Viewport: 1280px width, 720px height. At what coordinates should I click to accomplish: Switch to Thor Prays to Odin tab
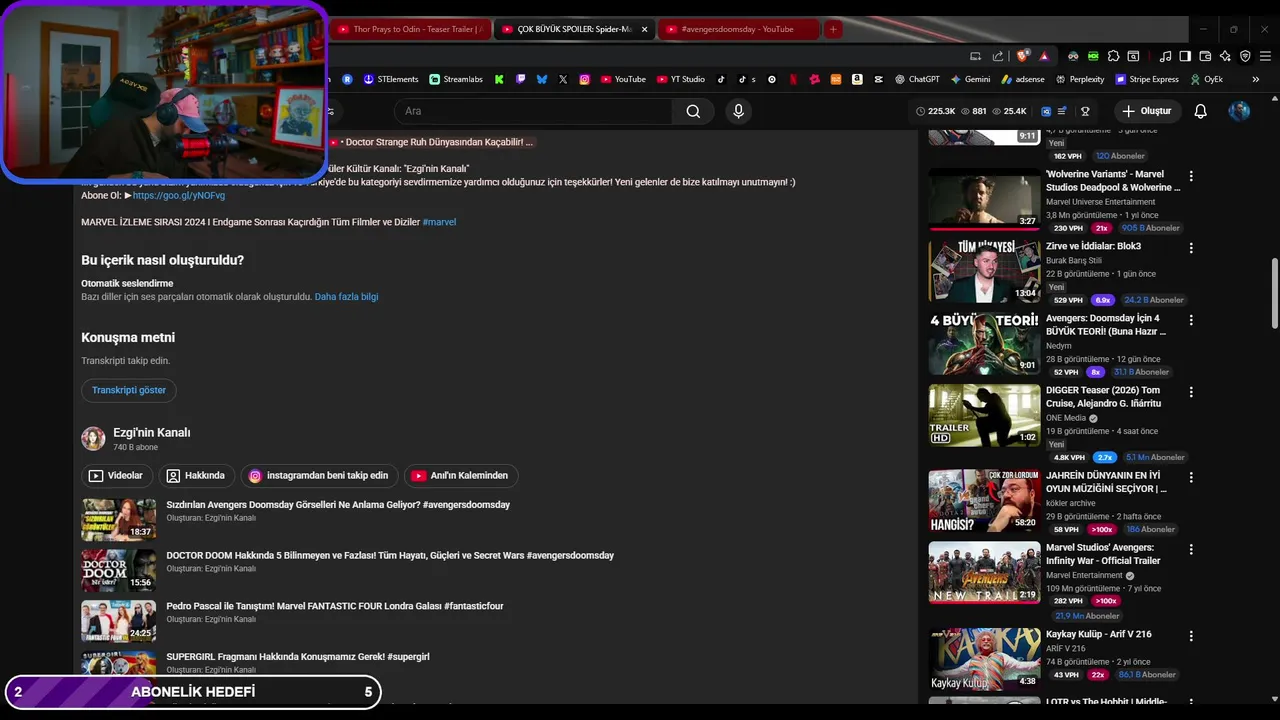click(409, 29)
